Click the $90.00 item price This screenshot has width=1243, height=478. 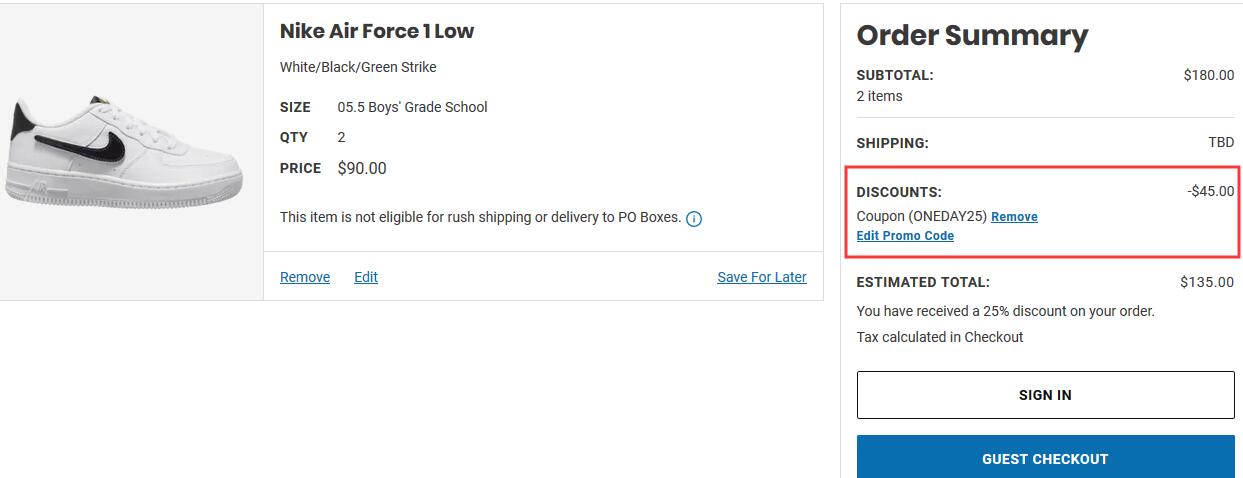(x=362, y=168)
